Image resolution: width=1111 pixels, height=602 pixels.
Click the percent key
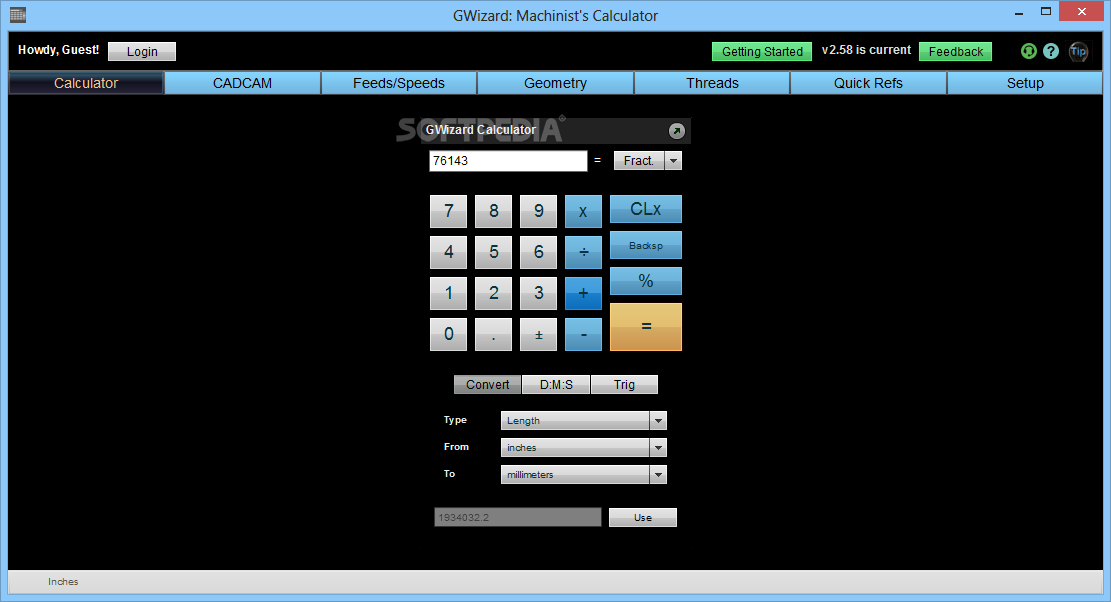tap(645, 281)
